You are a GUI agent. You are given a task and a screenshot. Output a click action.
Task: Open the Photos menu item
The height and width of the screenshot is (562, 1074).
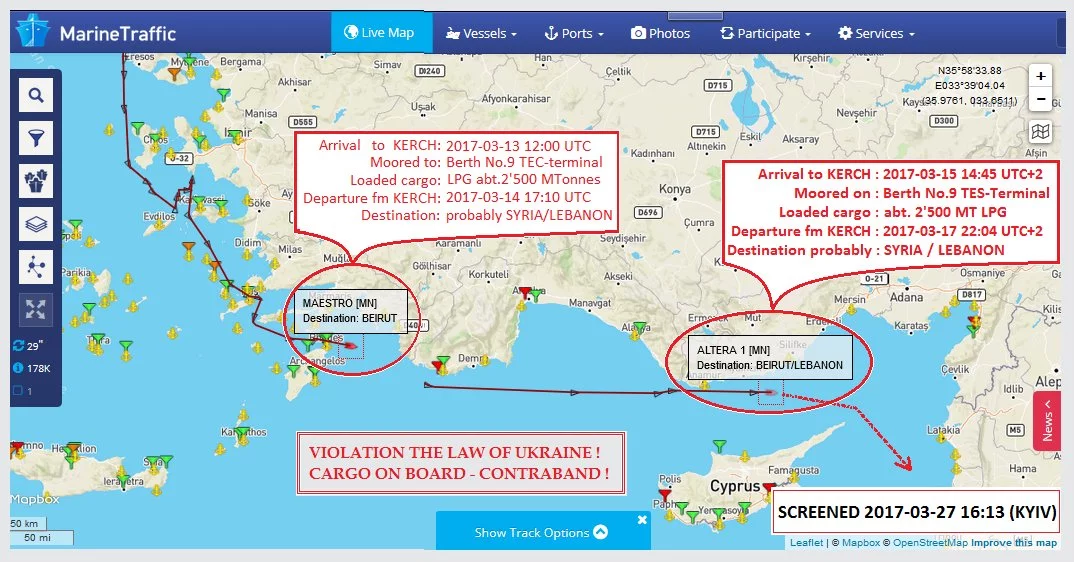pos(660,33)
